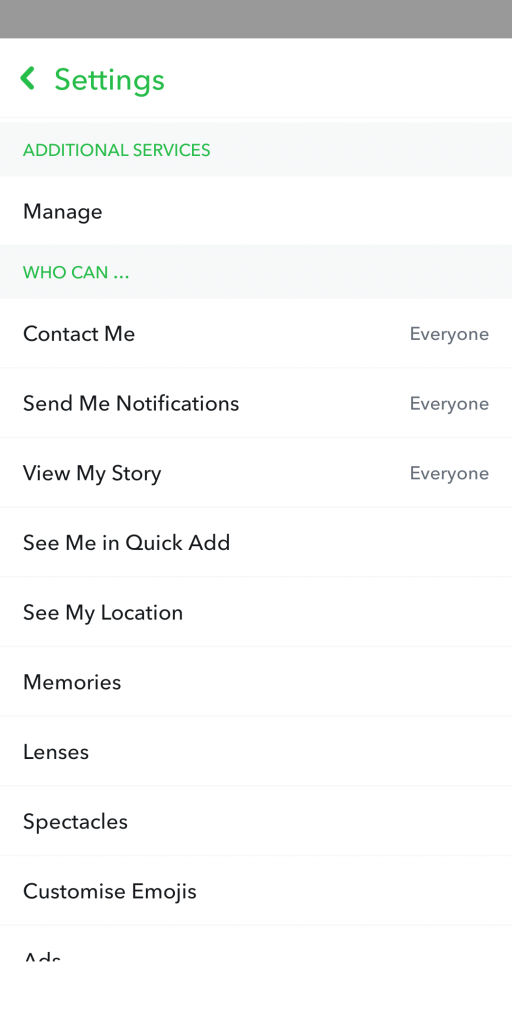Open the partially visible Ads row
512x1024 pixels.
[256, 943]
